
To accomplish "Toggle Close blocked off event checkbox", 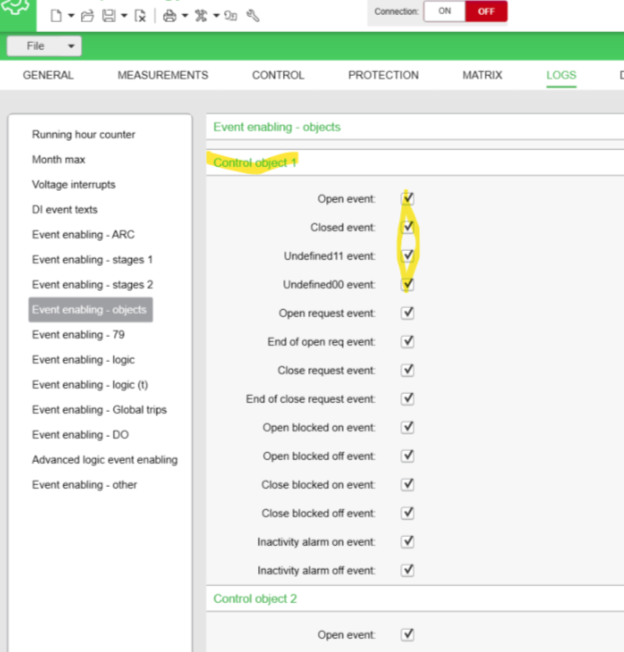I will click(407, 513).
